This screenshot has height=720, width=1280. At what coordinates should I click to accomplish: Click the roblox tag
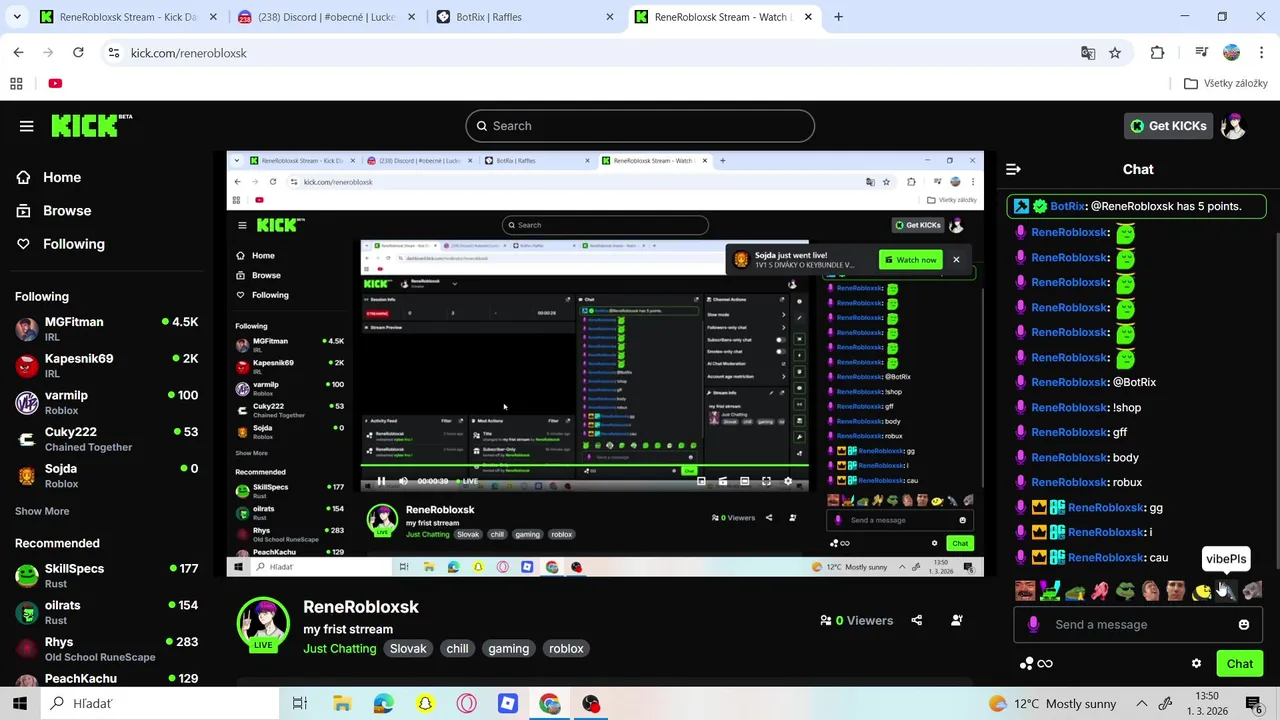click(566, 649)
